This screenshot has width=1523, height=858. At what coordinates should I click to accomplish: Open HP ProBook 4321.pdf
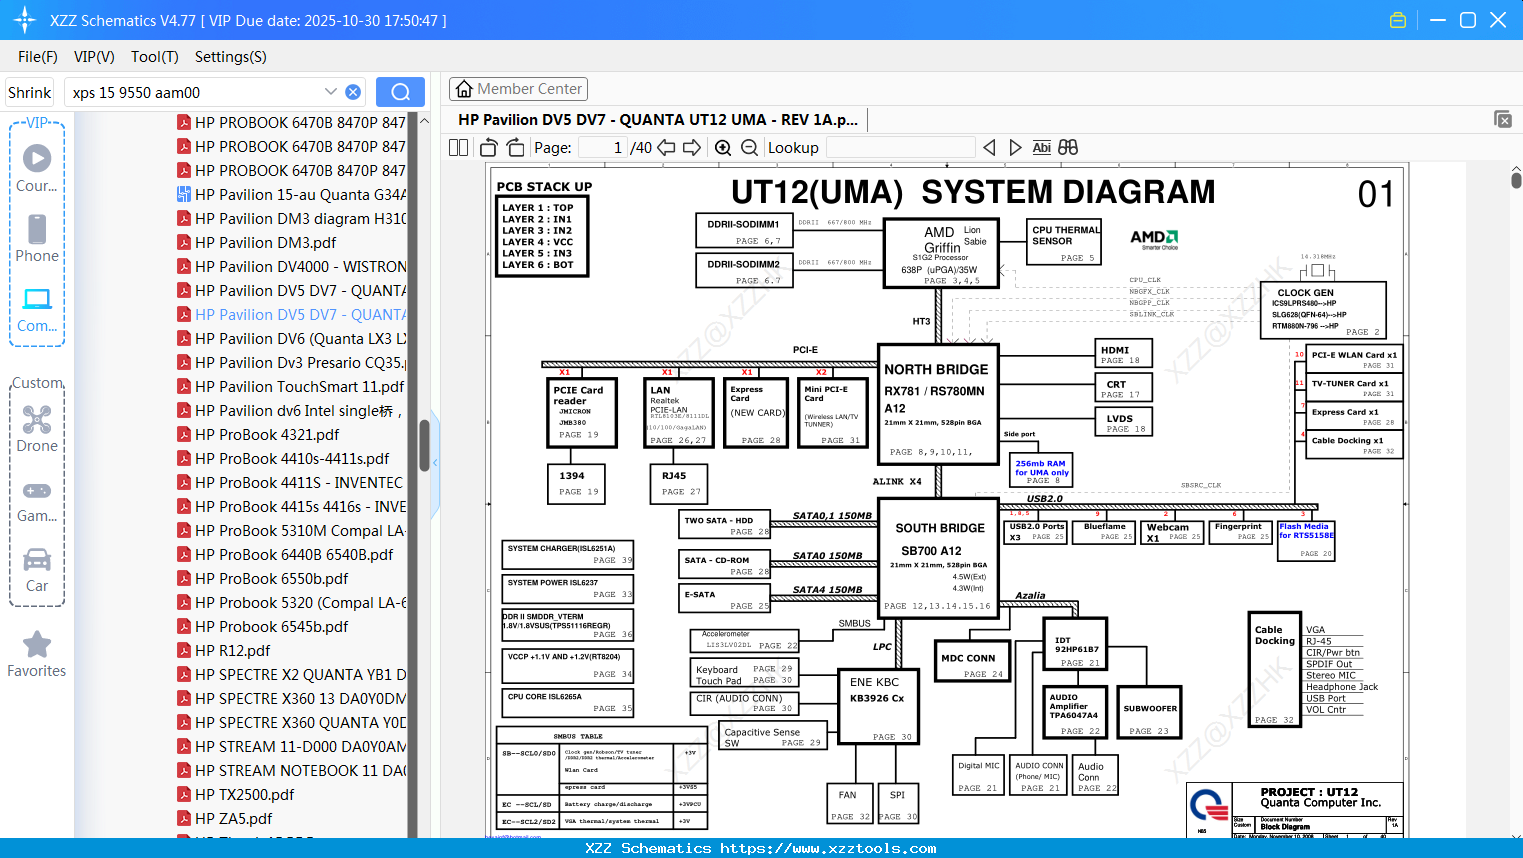[258, 434]
